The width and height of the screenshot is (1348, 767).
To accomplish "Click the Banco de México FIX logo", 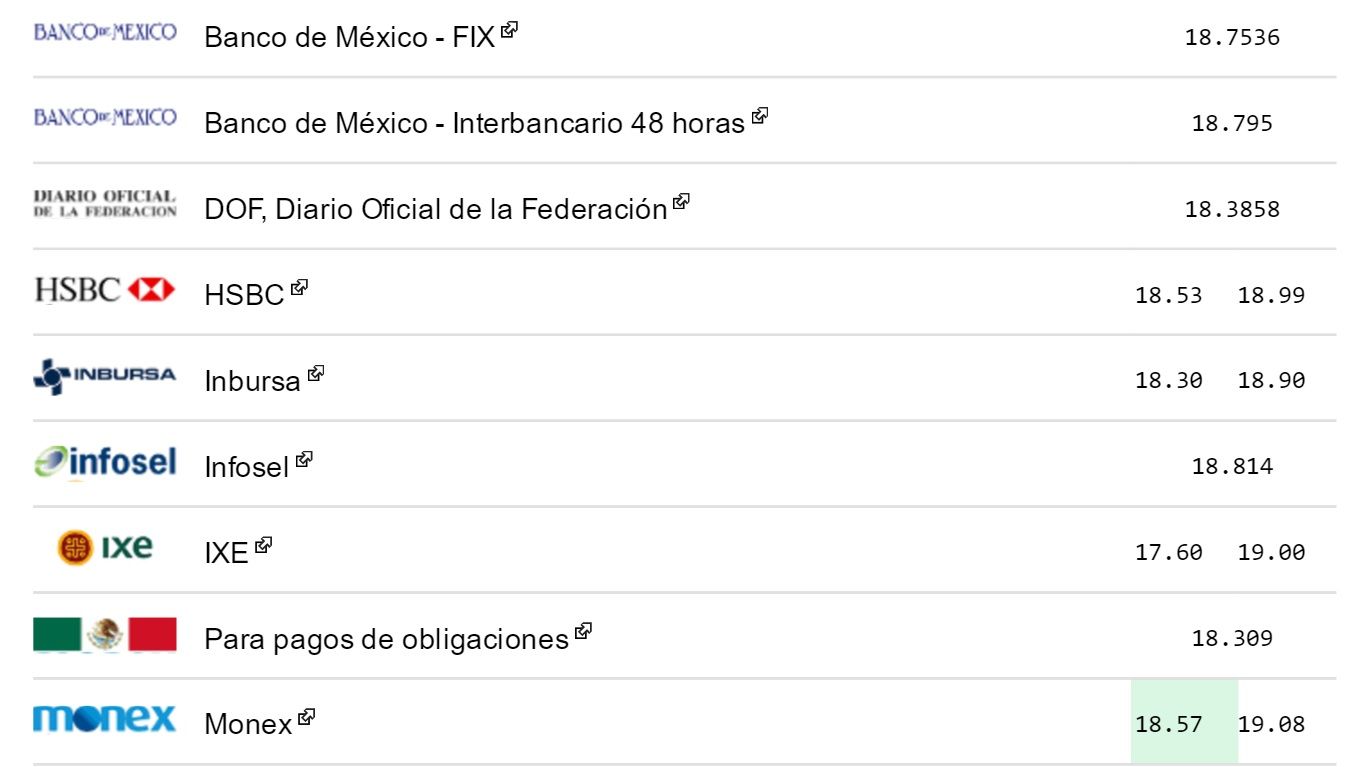I will (x=105, y=32).
